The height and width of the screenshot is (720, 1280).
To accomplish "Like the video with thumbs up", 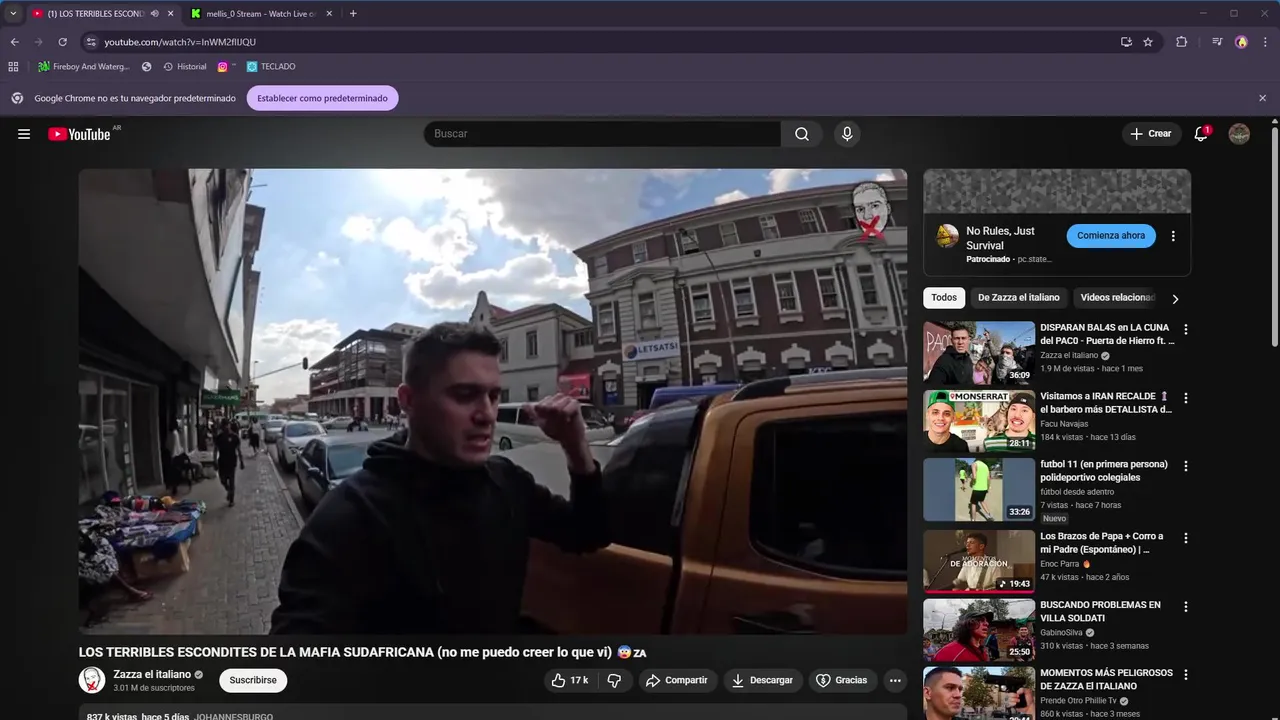I will [569, 680].
